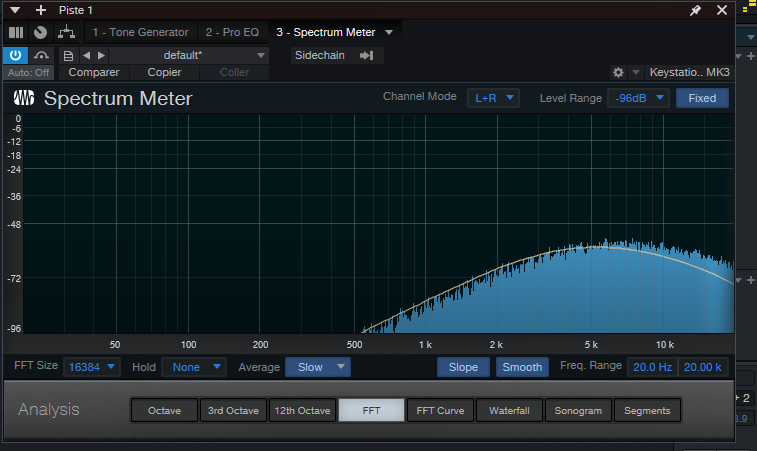757x451 pixels.
Task: Click the round knob icon next to the bars icon
Action: click(41, 32)
